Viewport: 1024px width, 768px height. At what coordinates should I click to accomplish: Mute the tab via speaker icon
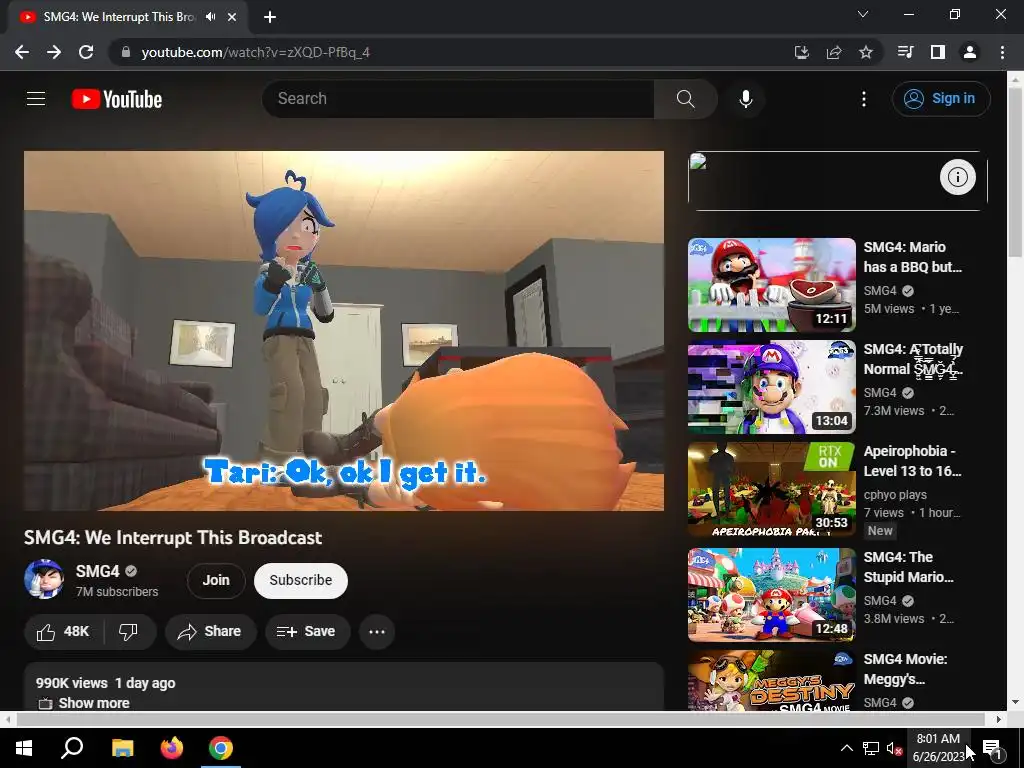210,17
